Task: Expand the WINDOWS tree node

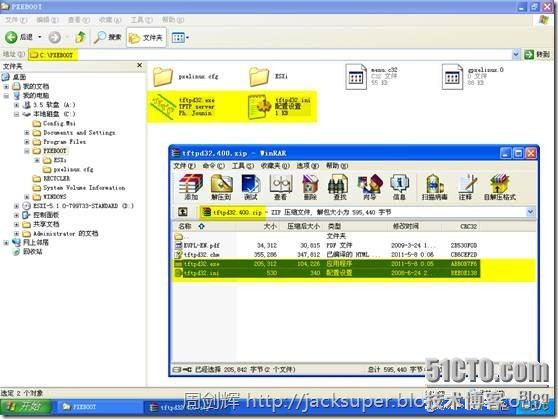Action: [x=27, y=197]
